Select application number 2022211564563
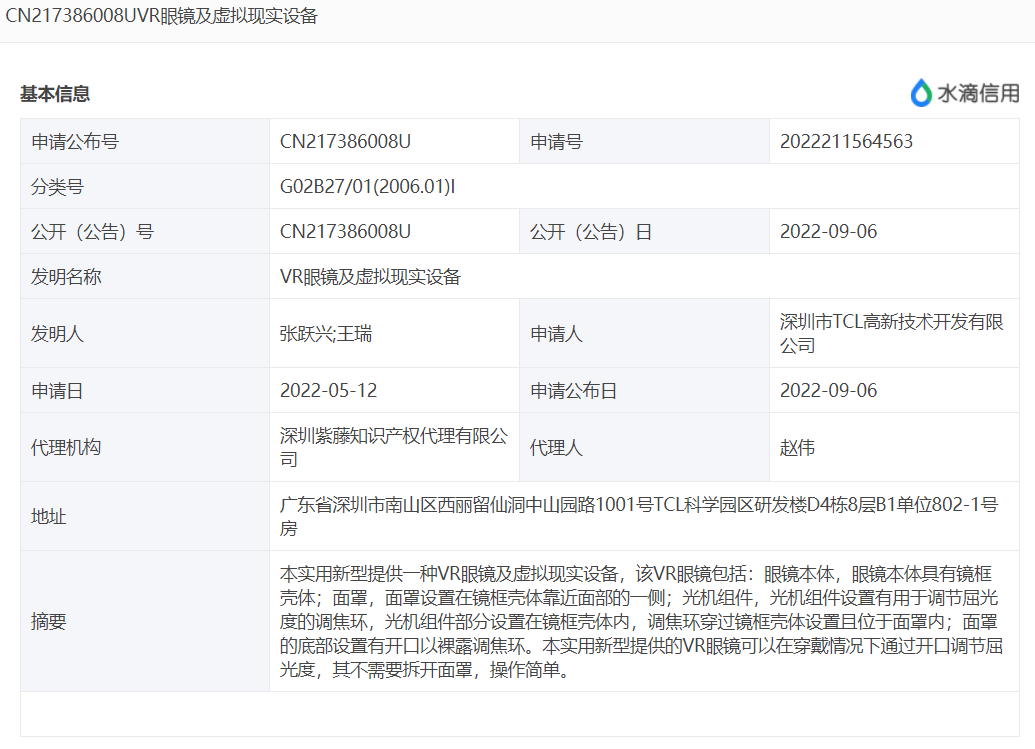This screenshot has height=749, width=1035. (846, 141)
